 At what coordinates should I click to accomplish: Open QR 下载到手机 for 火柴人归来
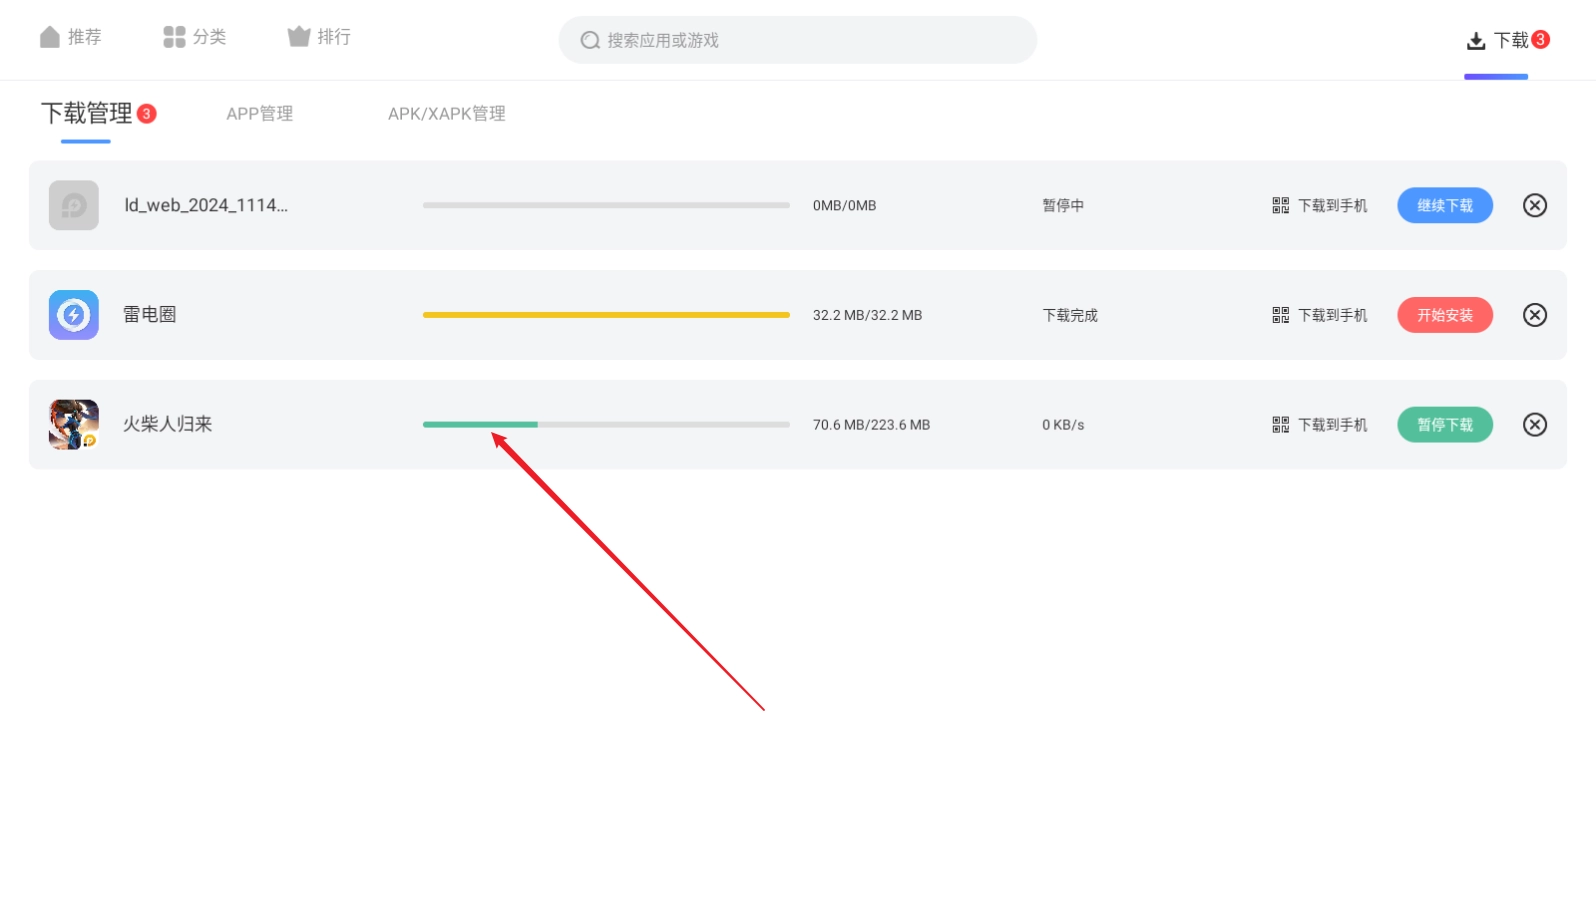pos(1319,424)
